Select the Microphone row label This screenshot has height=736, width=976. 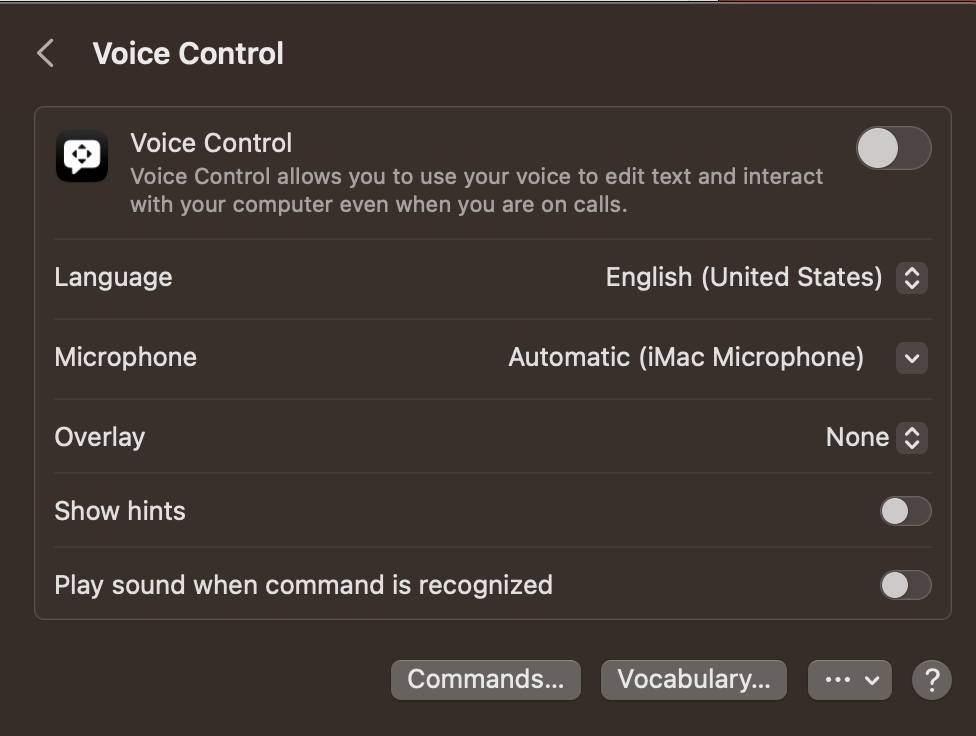click(125, 357)
